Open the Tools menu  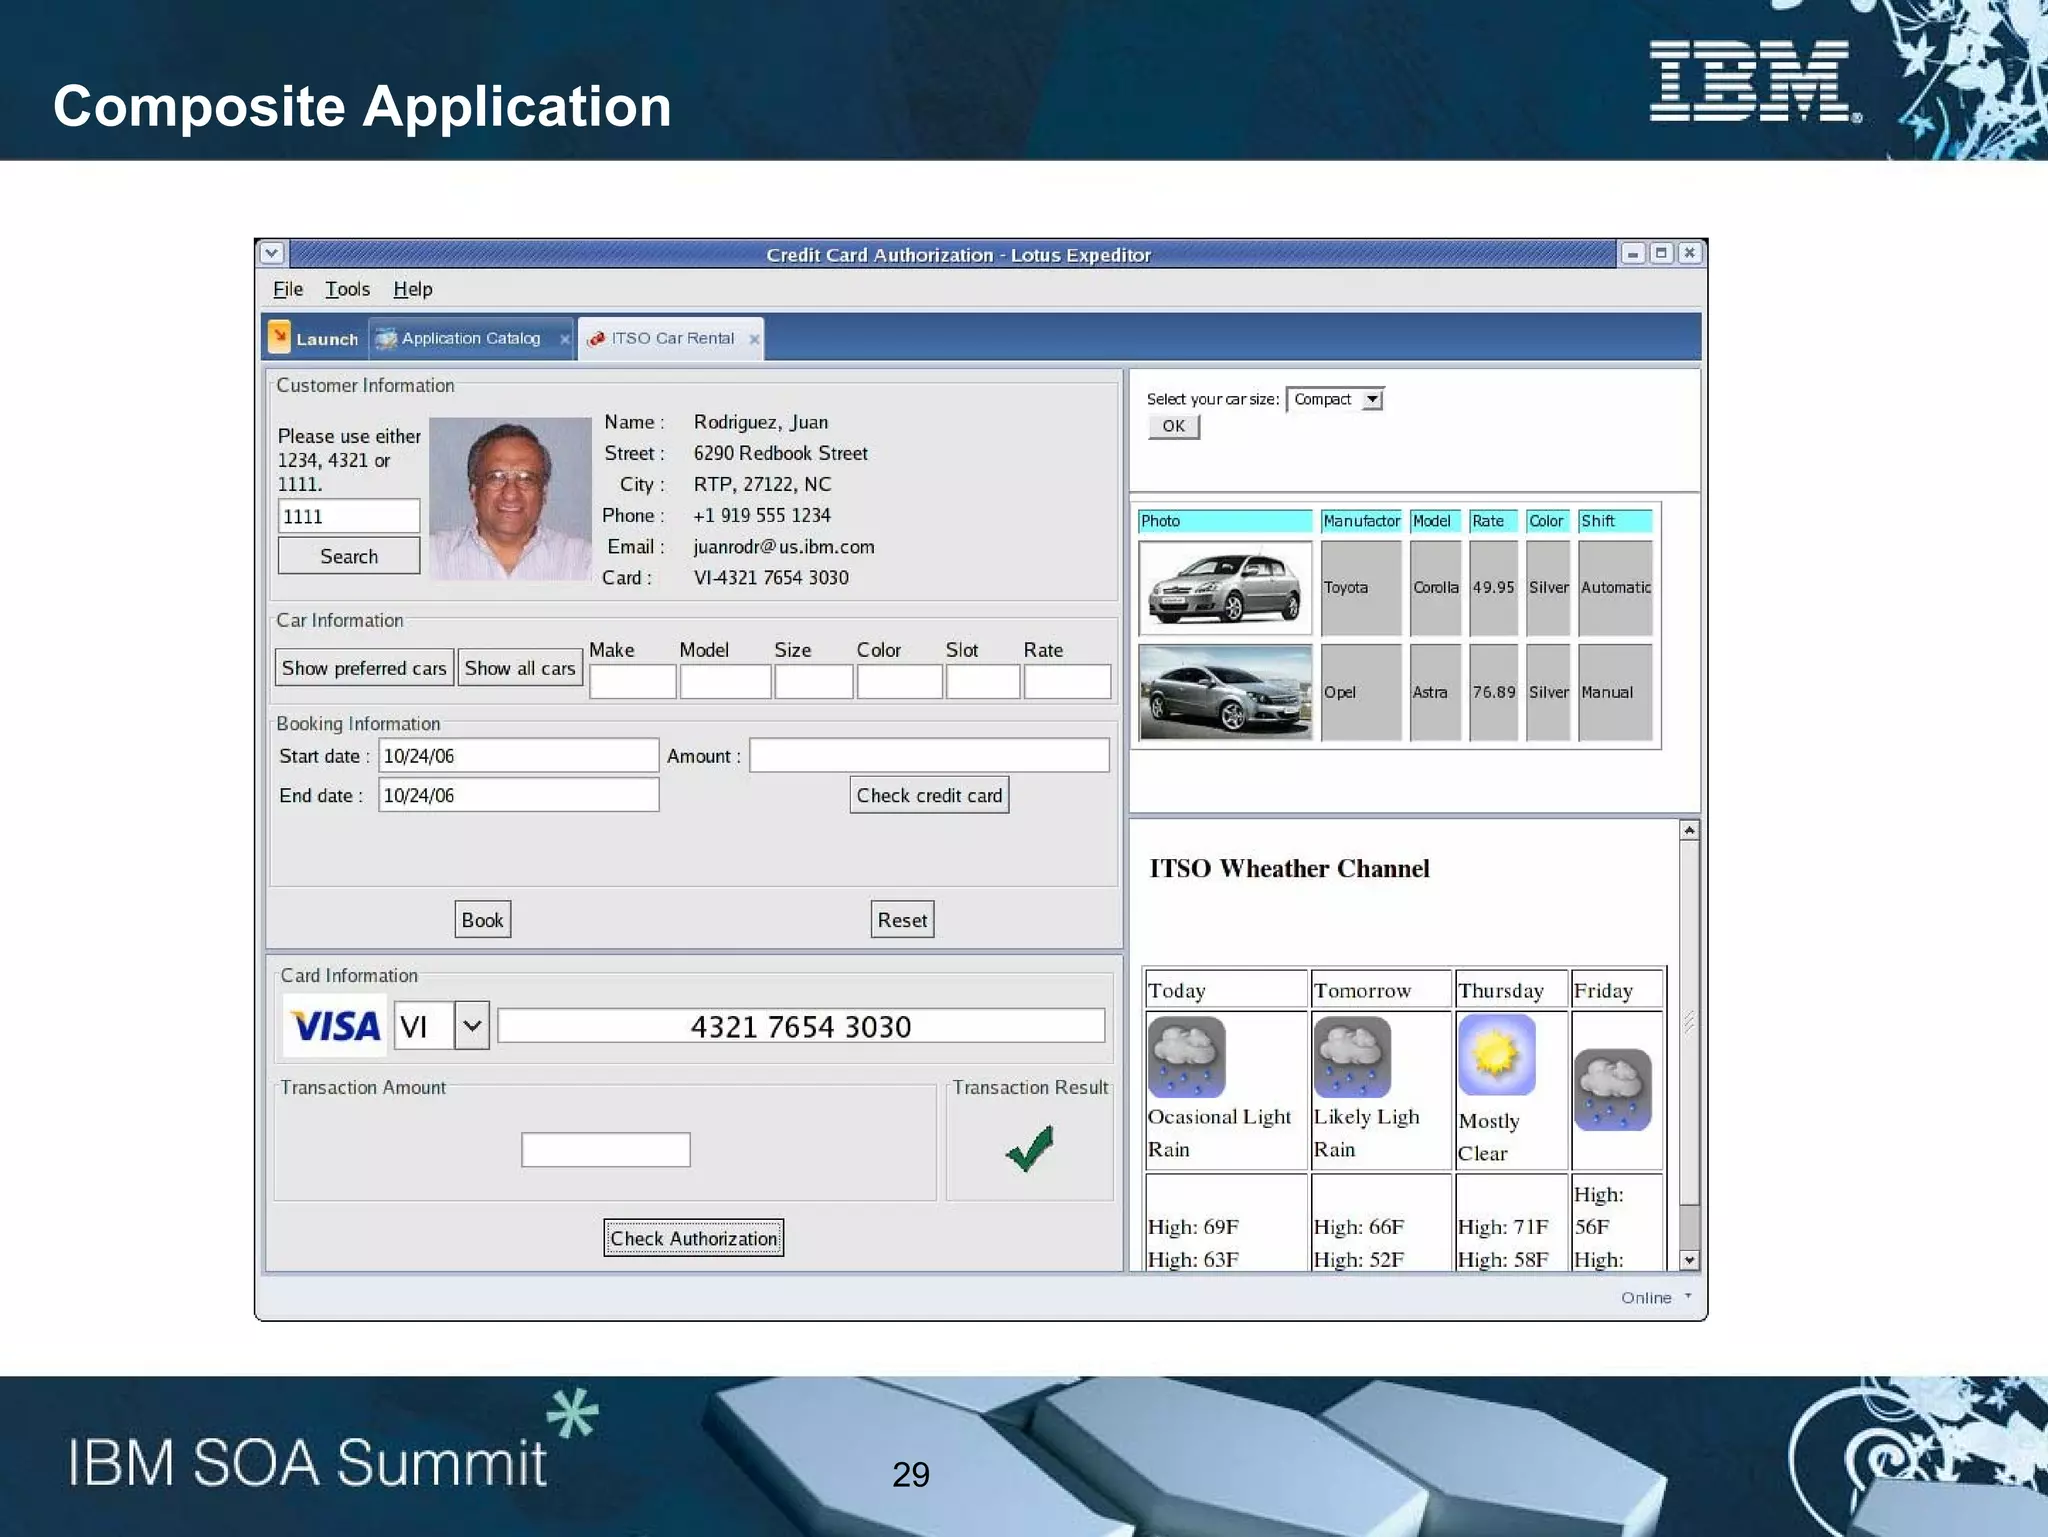347,289
